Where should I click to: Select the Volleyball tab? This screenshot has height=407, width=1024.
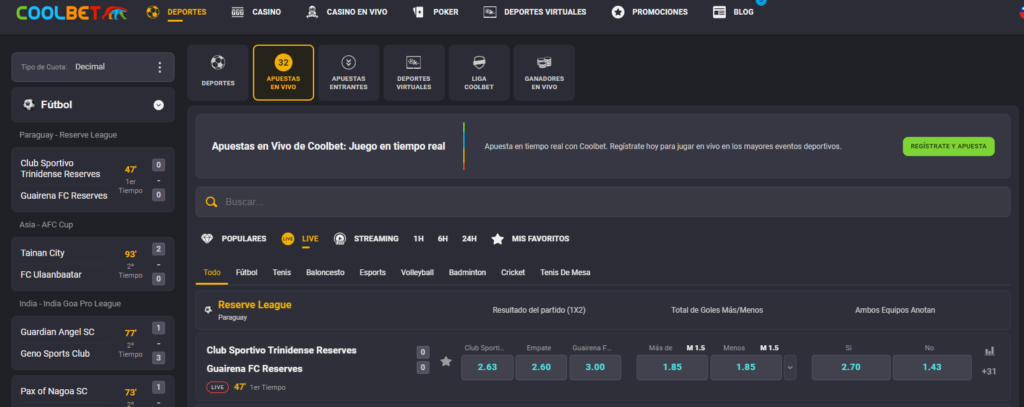(417, 272)
